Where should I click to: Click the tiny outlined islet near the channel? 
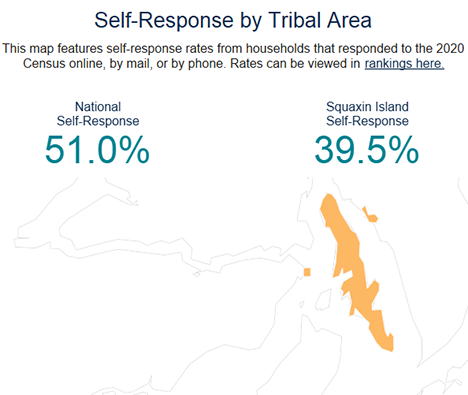pyautogui.click(x=302, y=304)
